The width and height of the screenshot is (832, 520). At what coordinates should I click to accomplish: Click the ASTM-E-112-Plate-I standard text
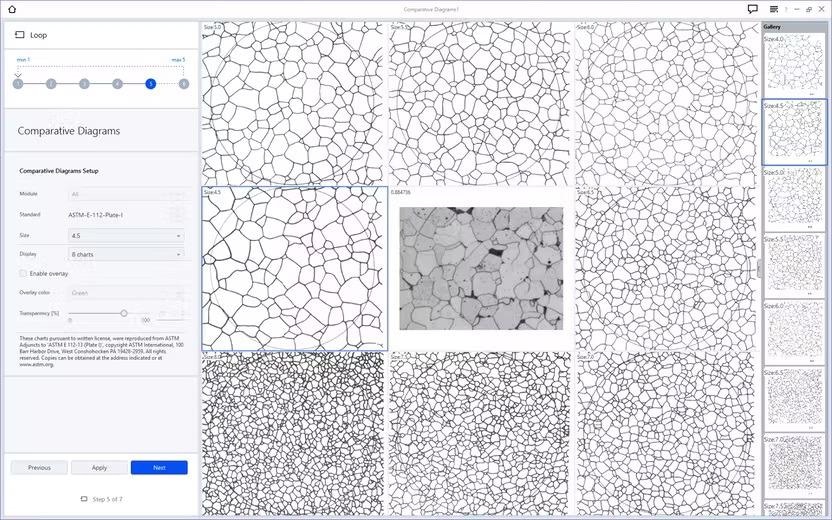tap(96, 215)
